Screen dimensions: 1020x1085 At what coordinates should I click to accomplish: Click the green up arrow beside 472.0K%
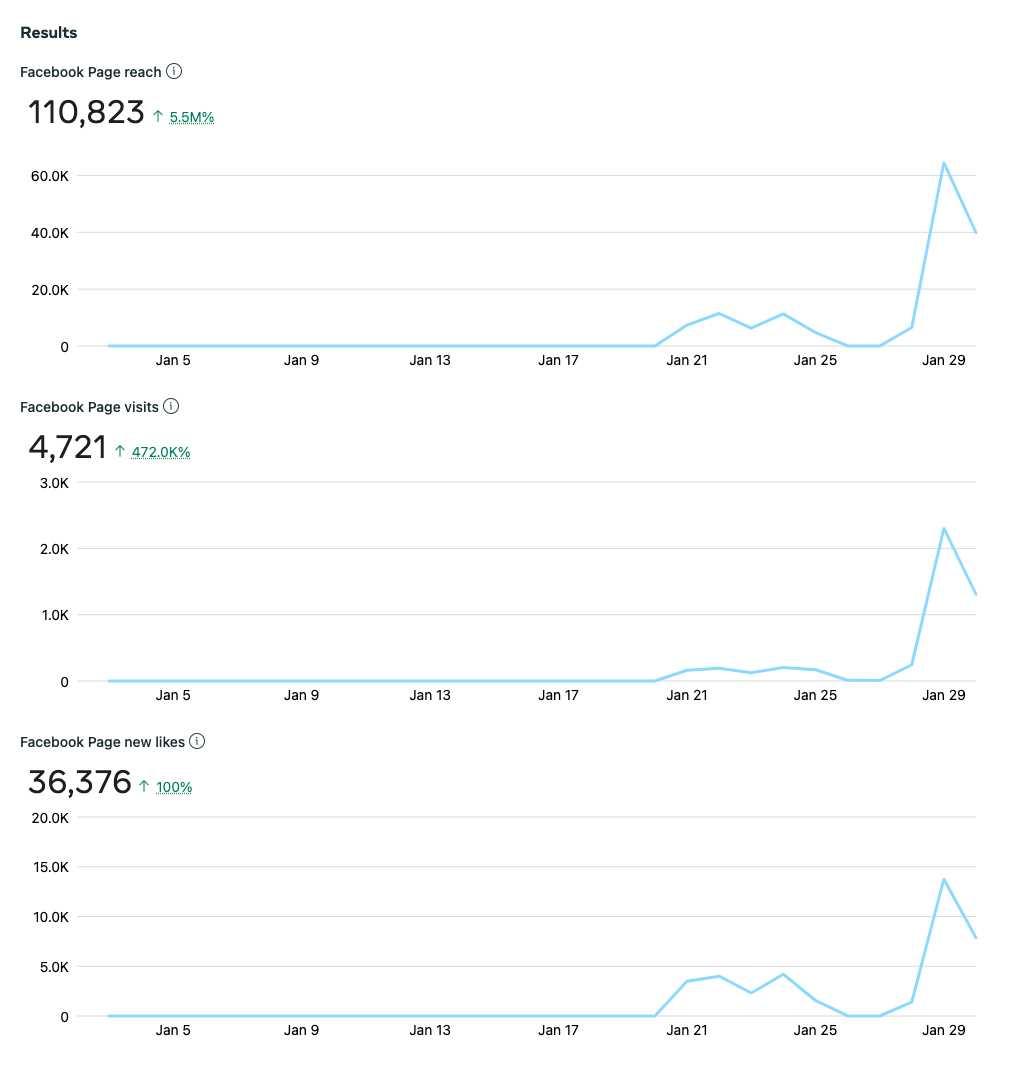(x=120, y=452)
